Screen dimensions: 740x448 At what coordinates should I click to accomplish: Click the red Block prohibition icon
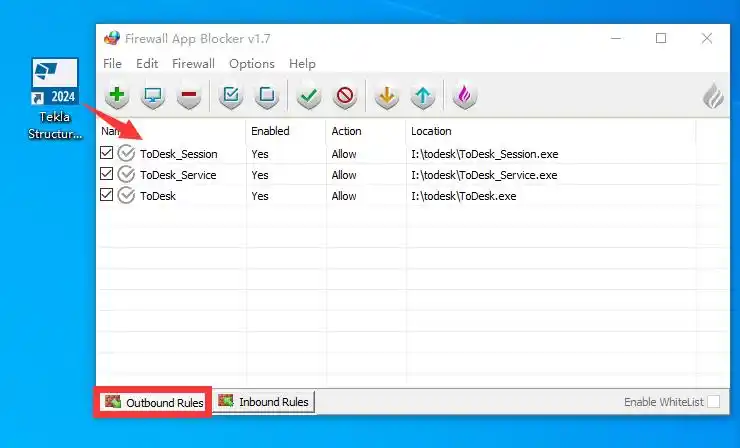345,96
